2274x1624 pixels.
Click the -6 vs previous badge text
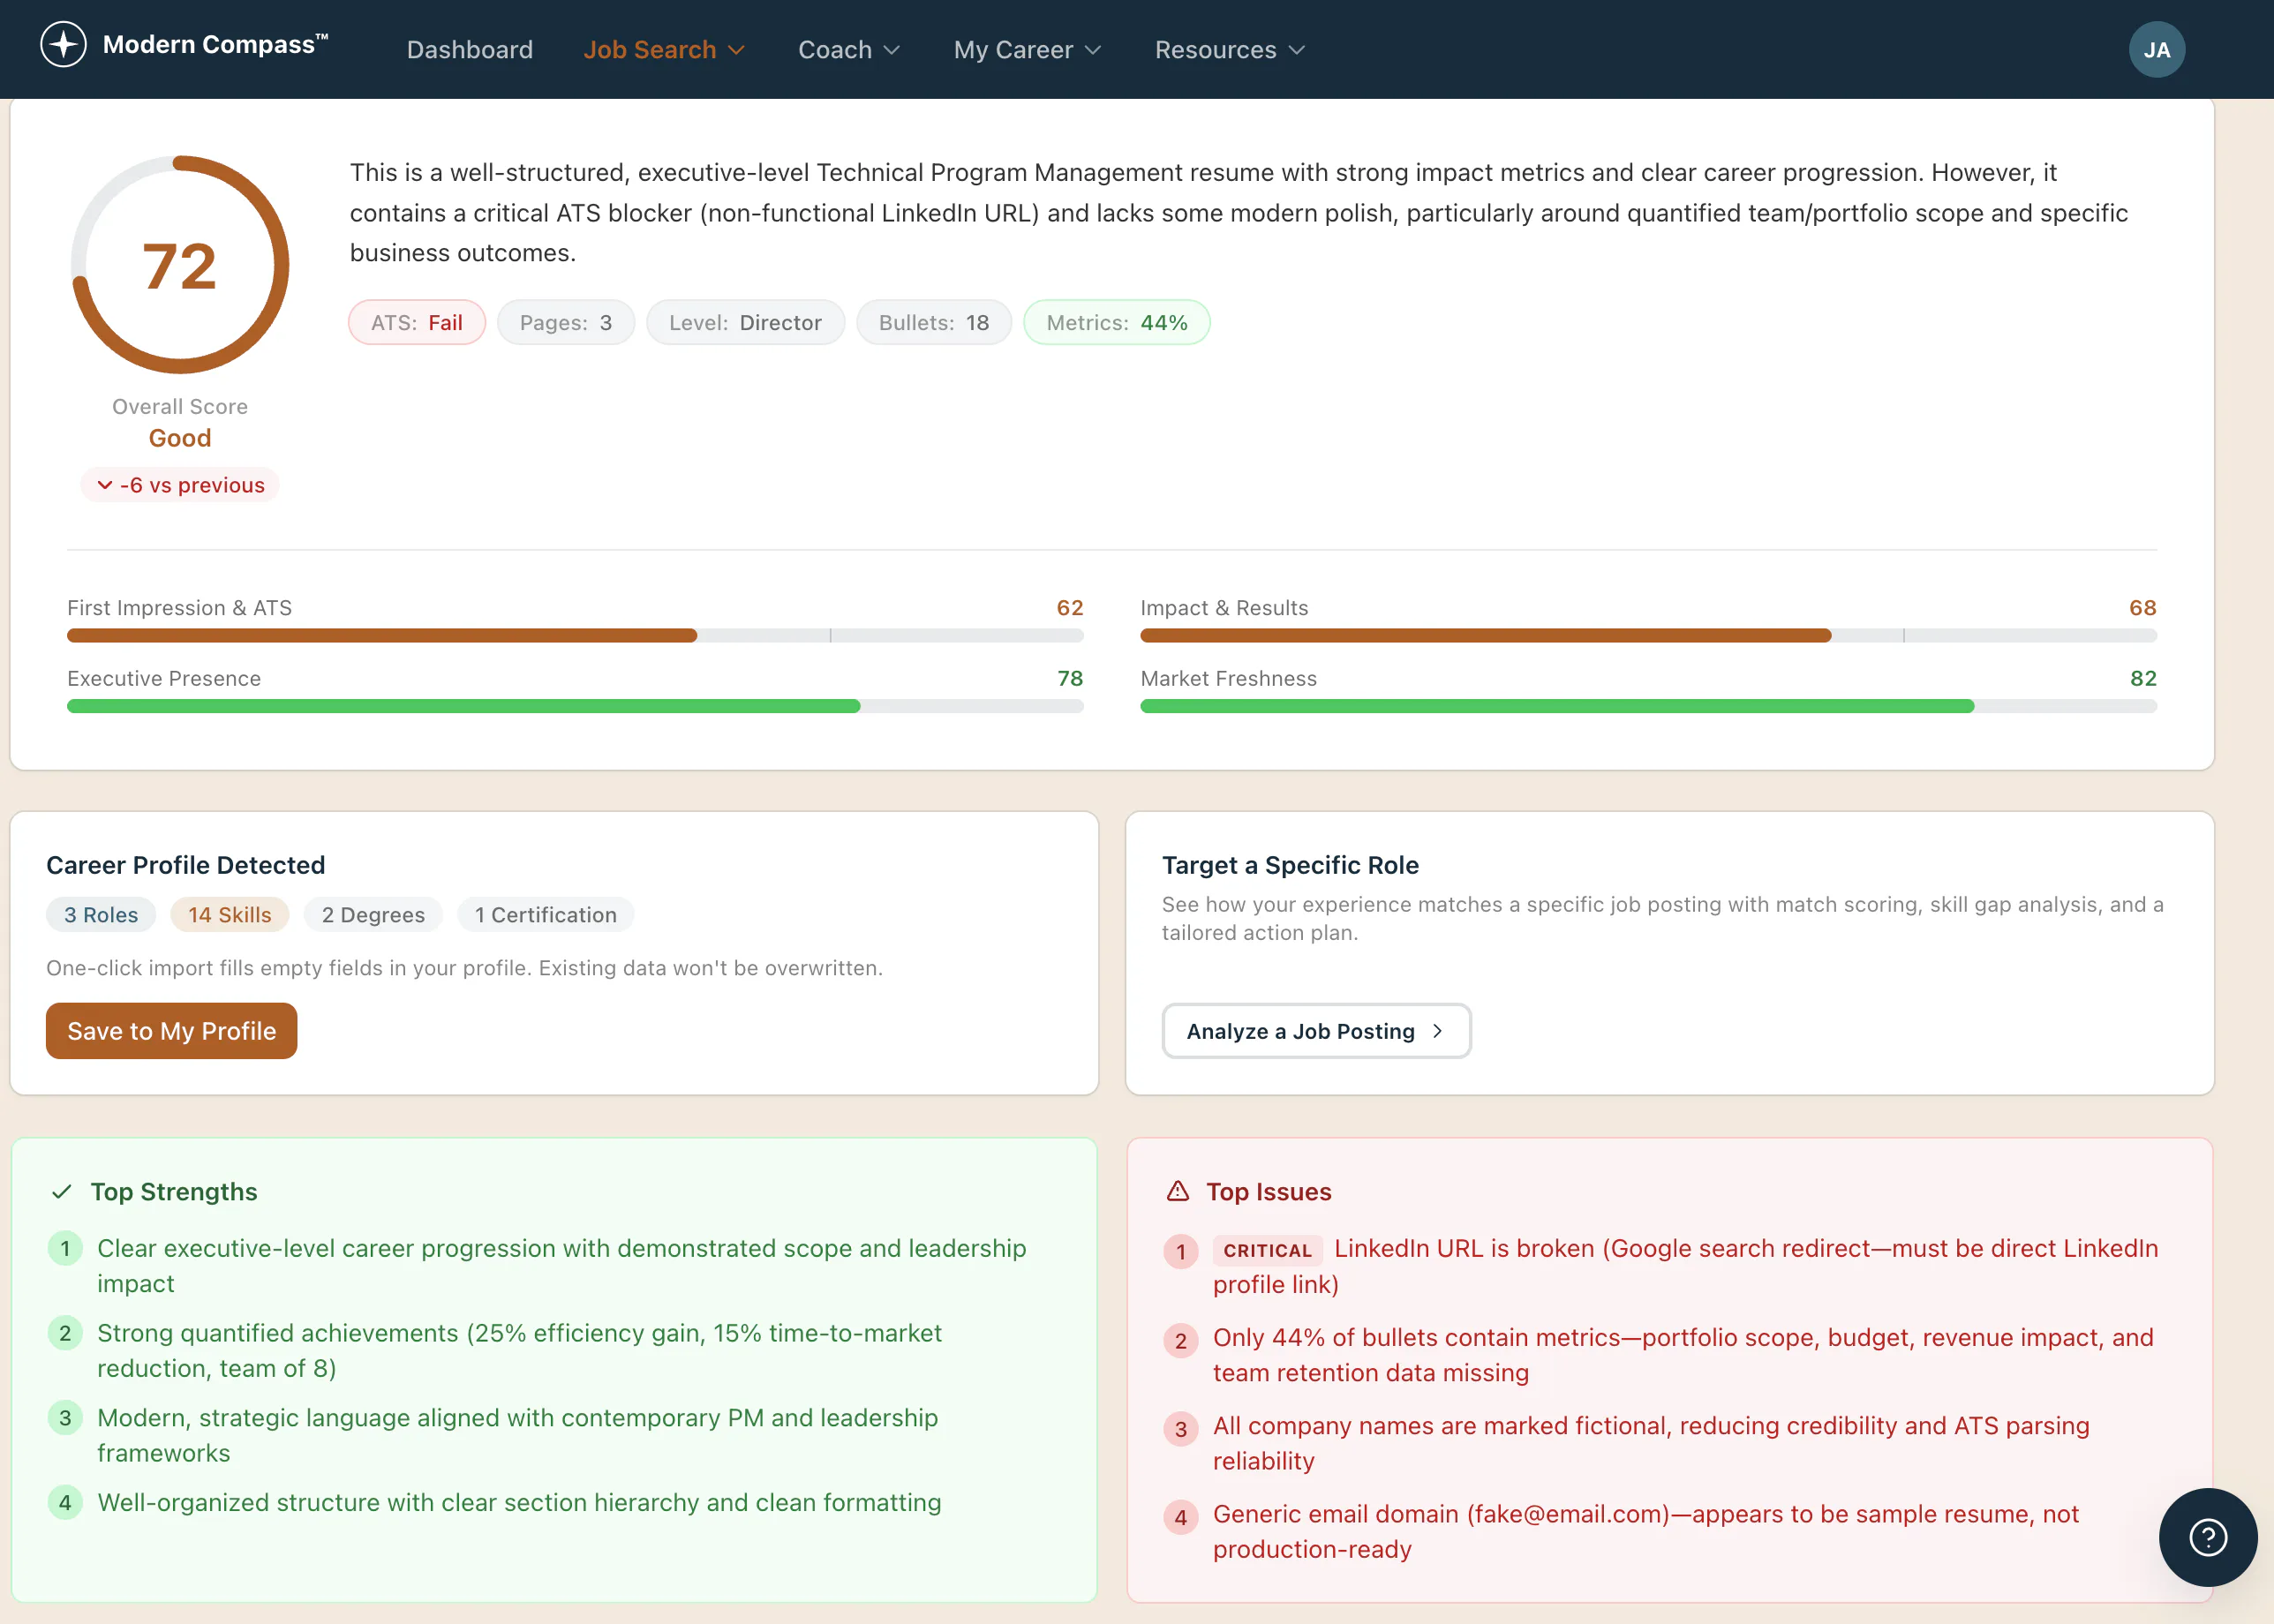192,485
